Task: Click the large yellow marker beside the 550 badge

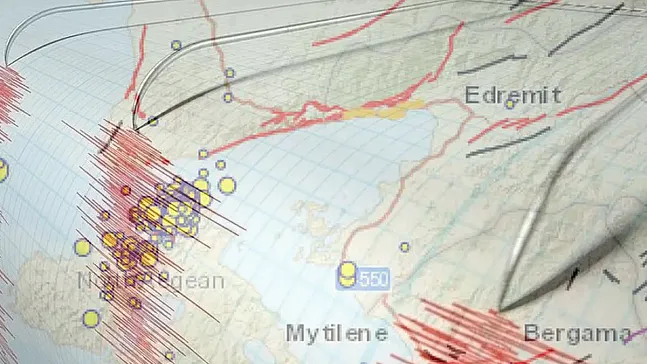Action: coord(347,274)
